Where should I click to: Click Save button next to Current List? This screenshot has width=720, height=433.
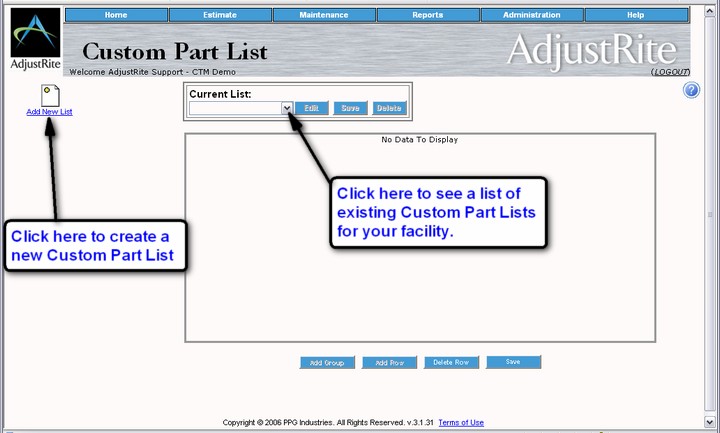pos(350,108)
